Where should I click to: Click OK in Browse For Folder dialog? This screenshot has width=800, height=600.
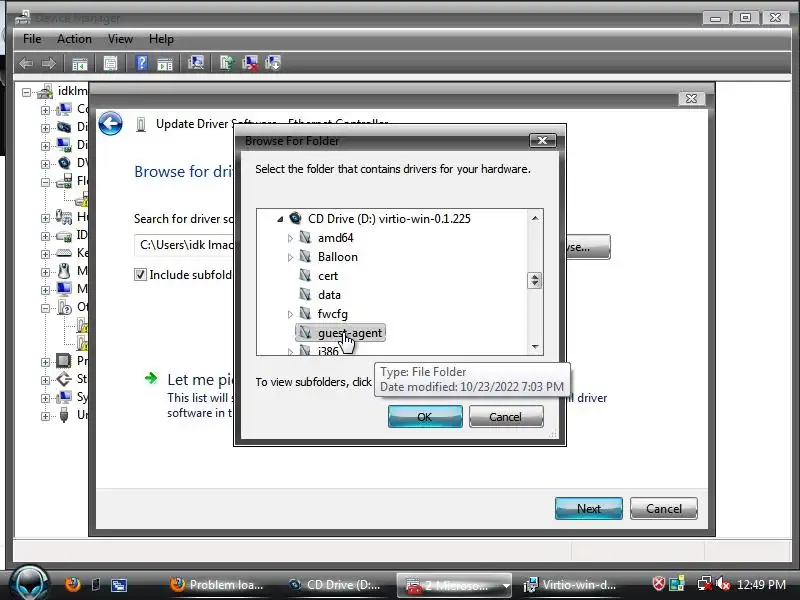click(x=425, y=417)
